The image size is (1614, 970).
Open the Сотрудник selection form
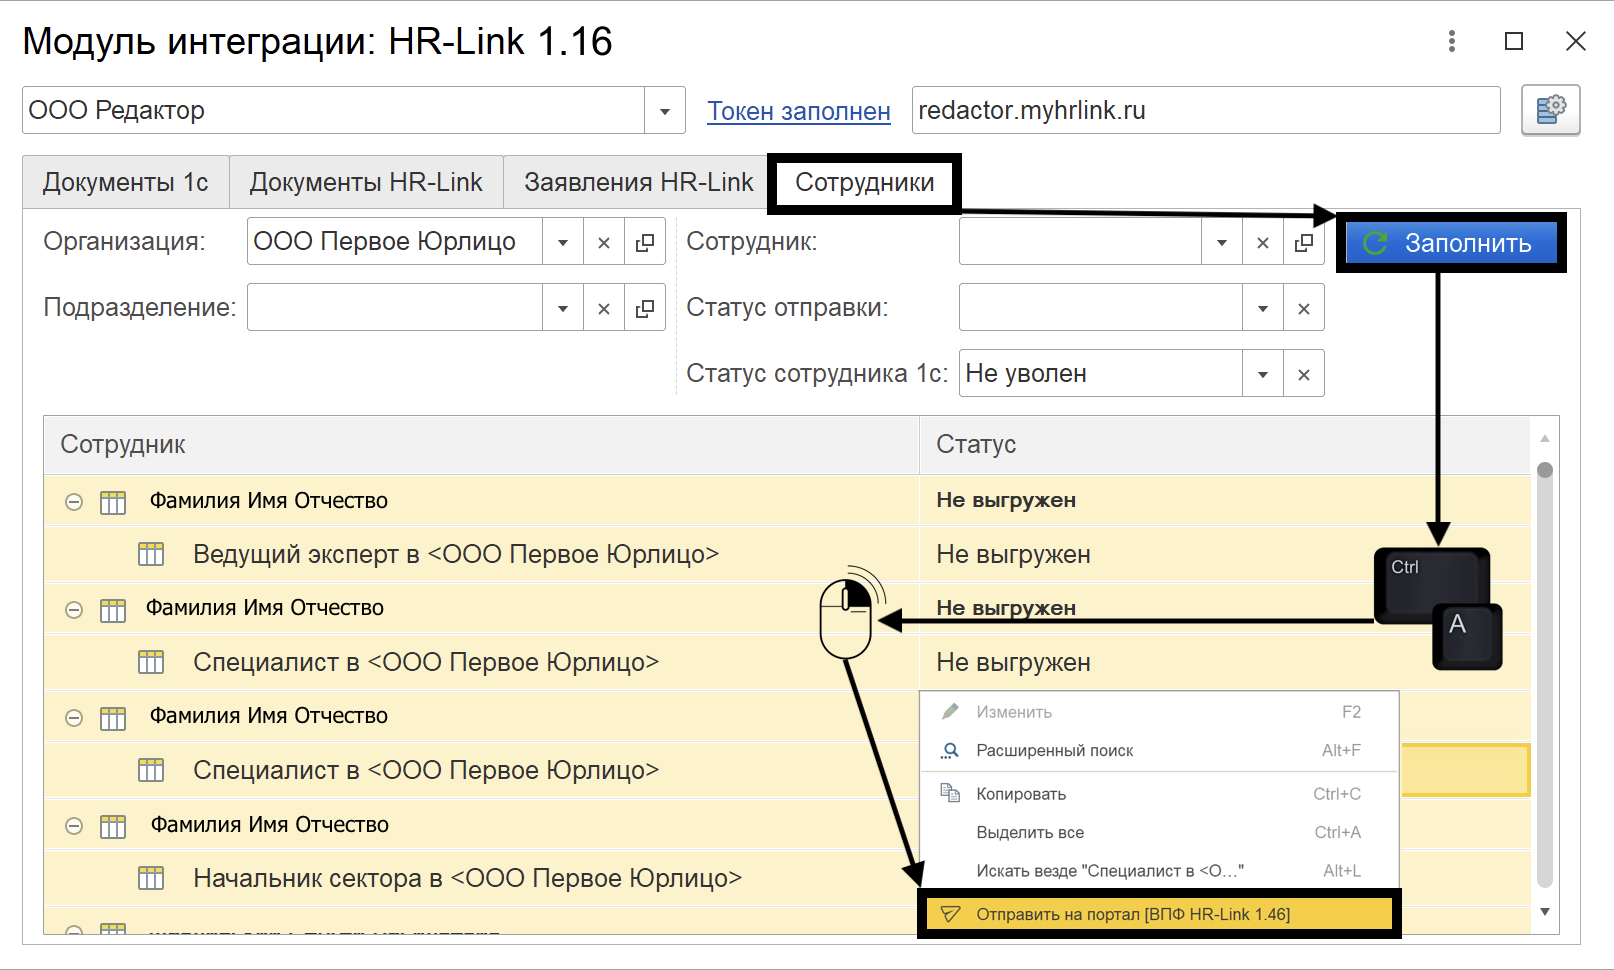1304,242
